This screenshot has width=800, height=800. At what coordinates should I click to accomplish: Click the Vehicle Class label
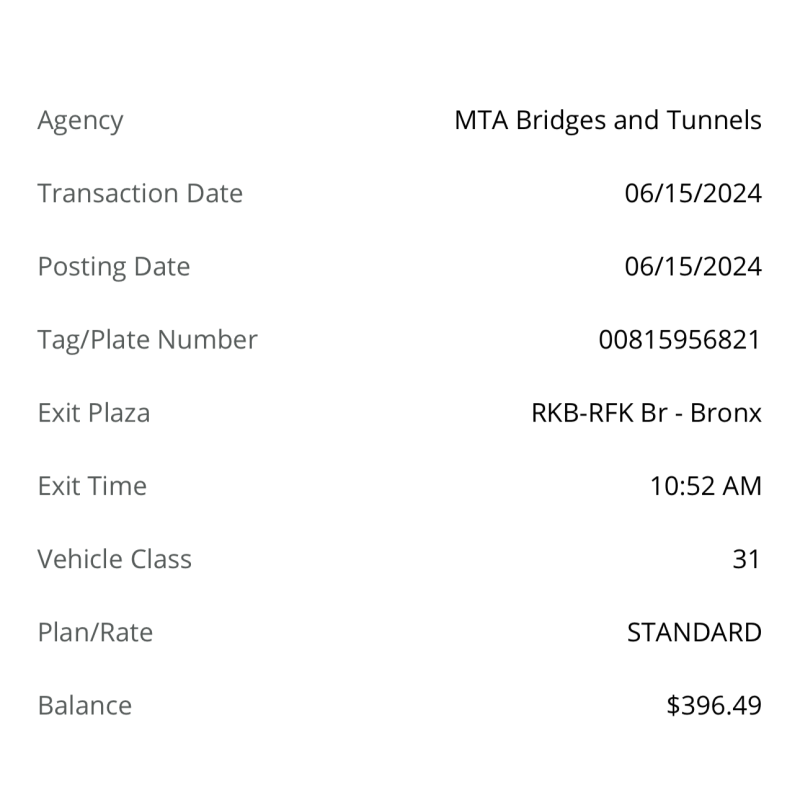115,559
